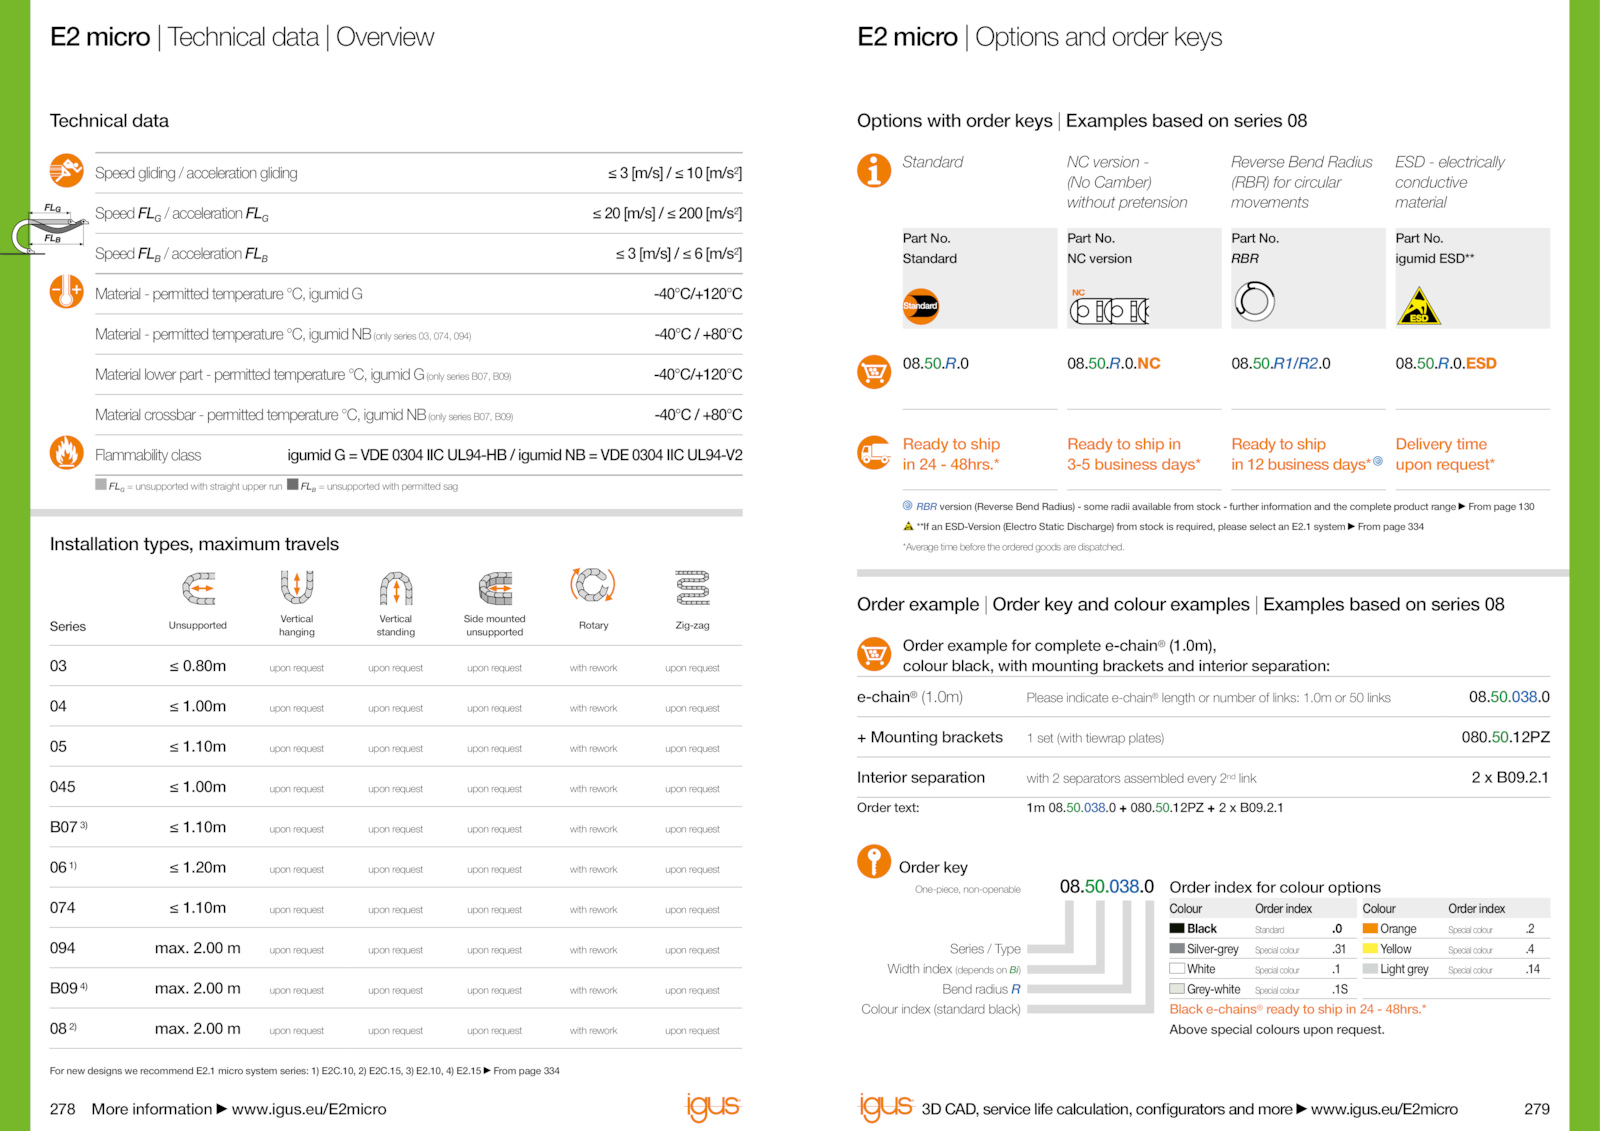Click series B09 row label

click(x=69, y=988)
